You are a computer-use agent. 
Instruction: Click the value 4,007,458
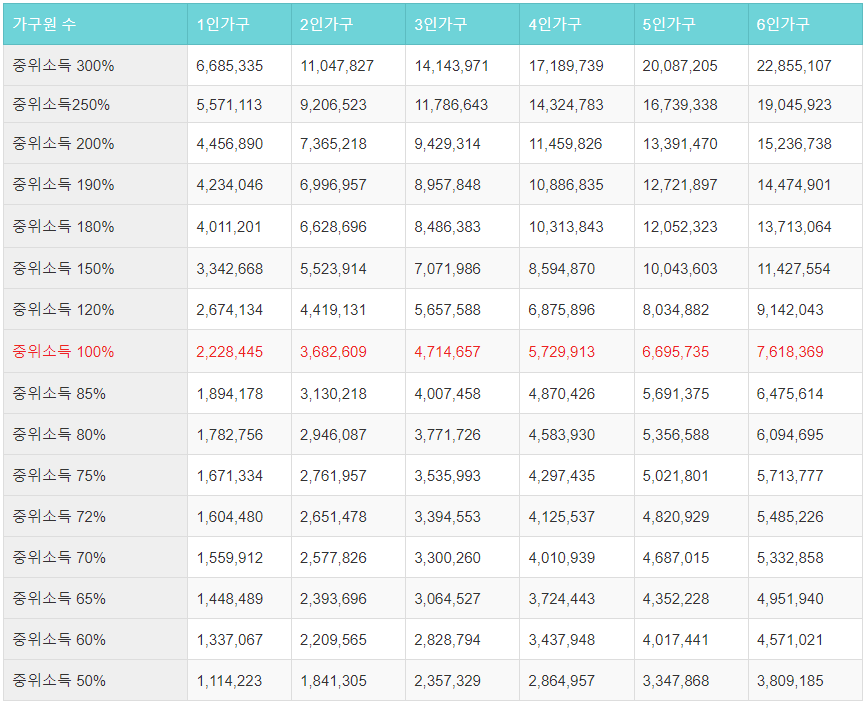pos(447,394)
